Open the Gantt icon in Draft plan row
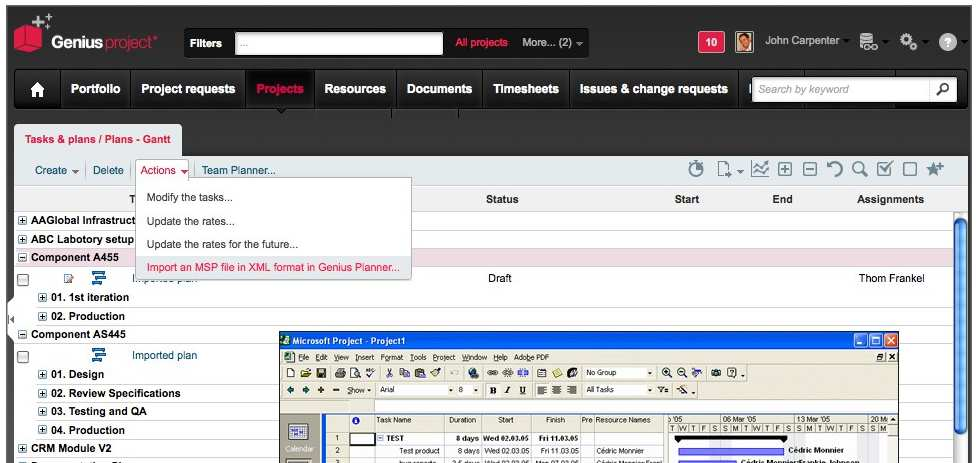The image size is (979, 463). 99,278
